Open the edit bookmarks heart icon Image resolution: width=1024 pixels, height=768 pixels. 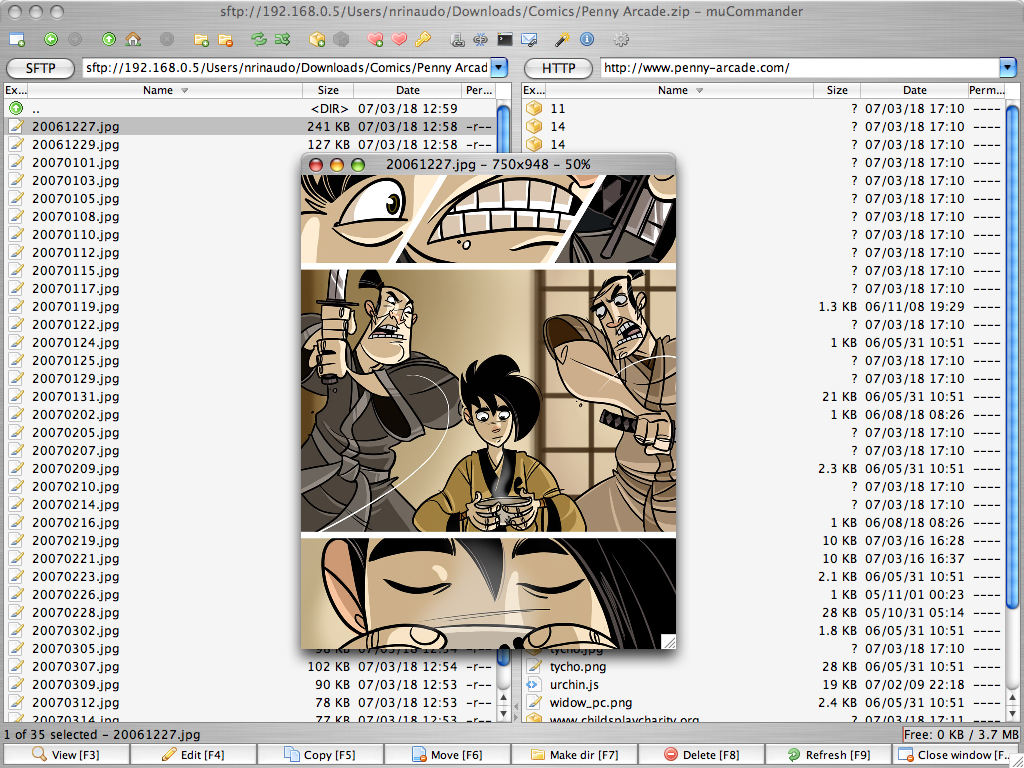pos(399,40)
